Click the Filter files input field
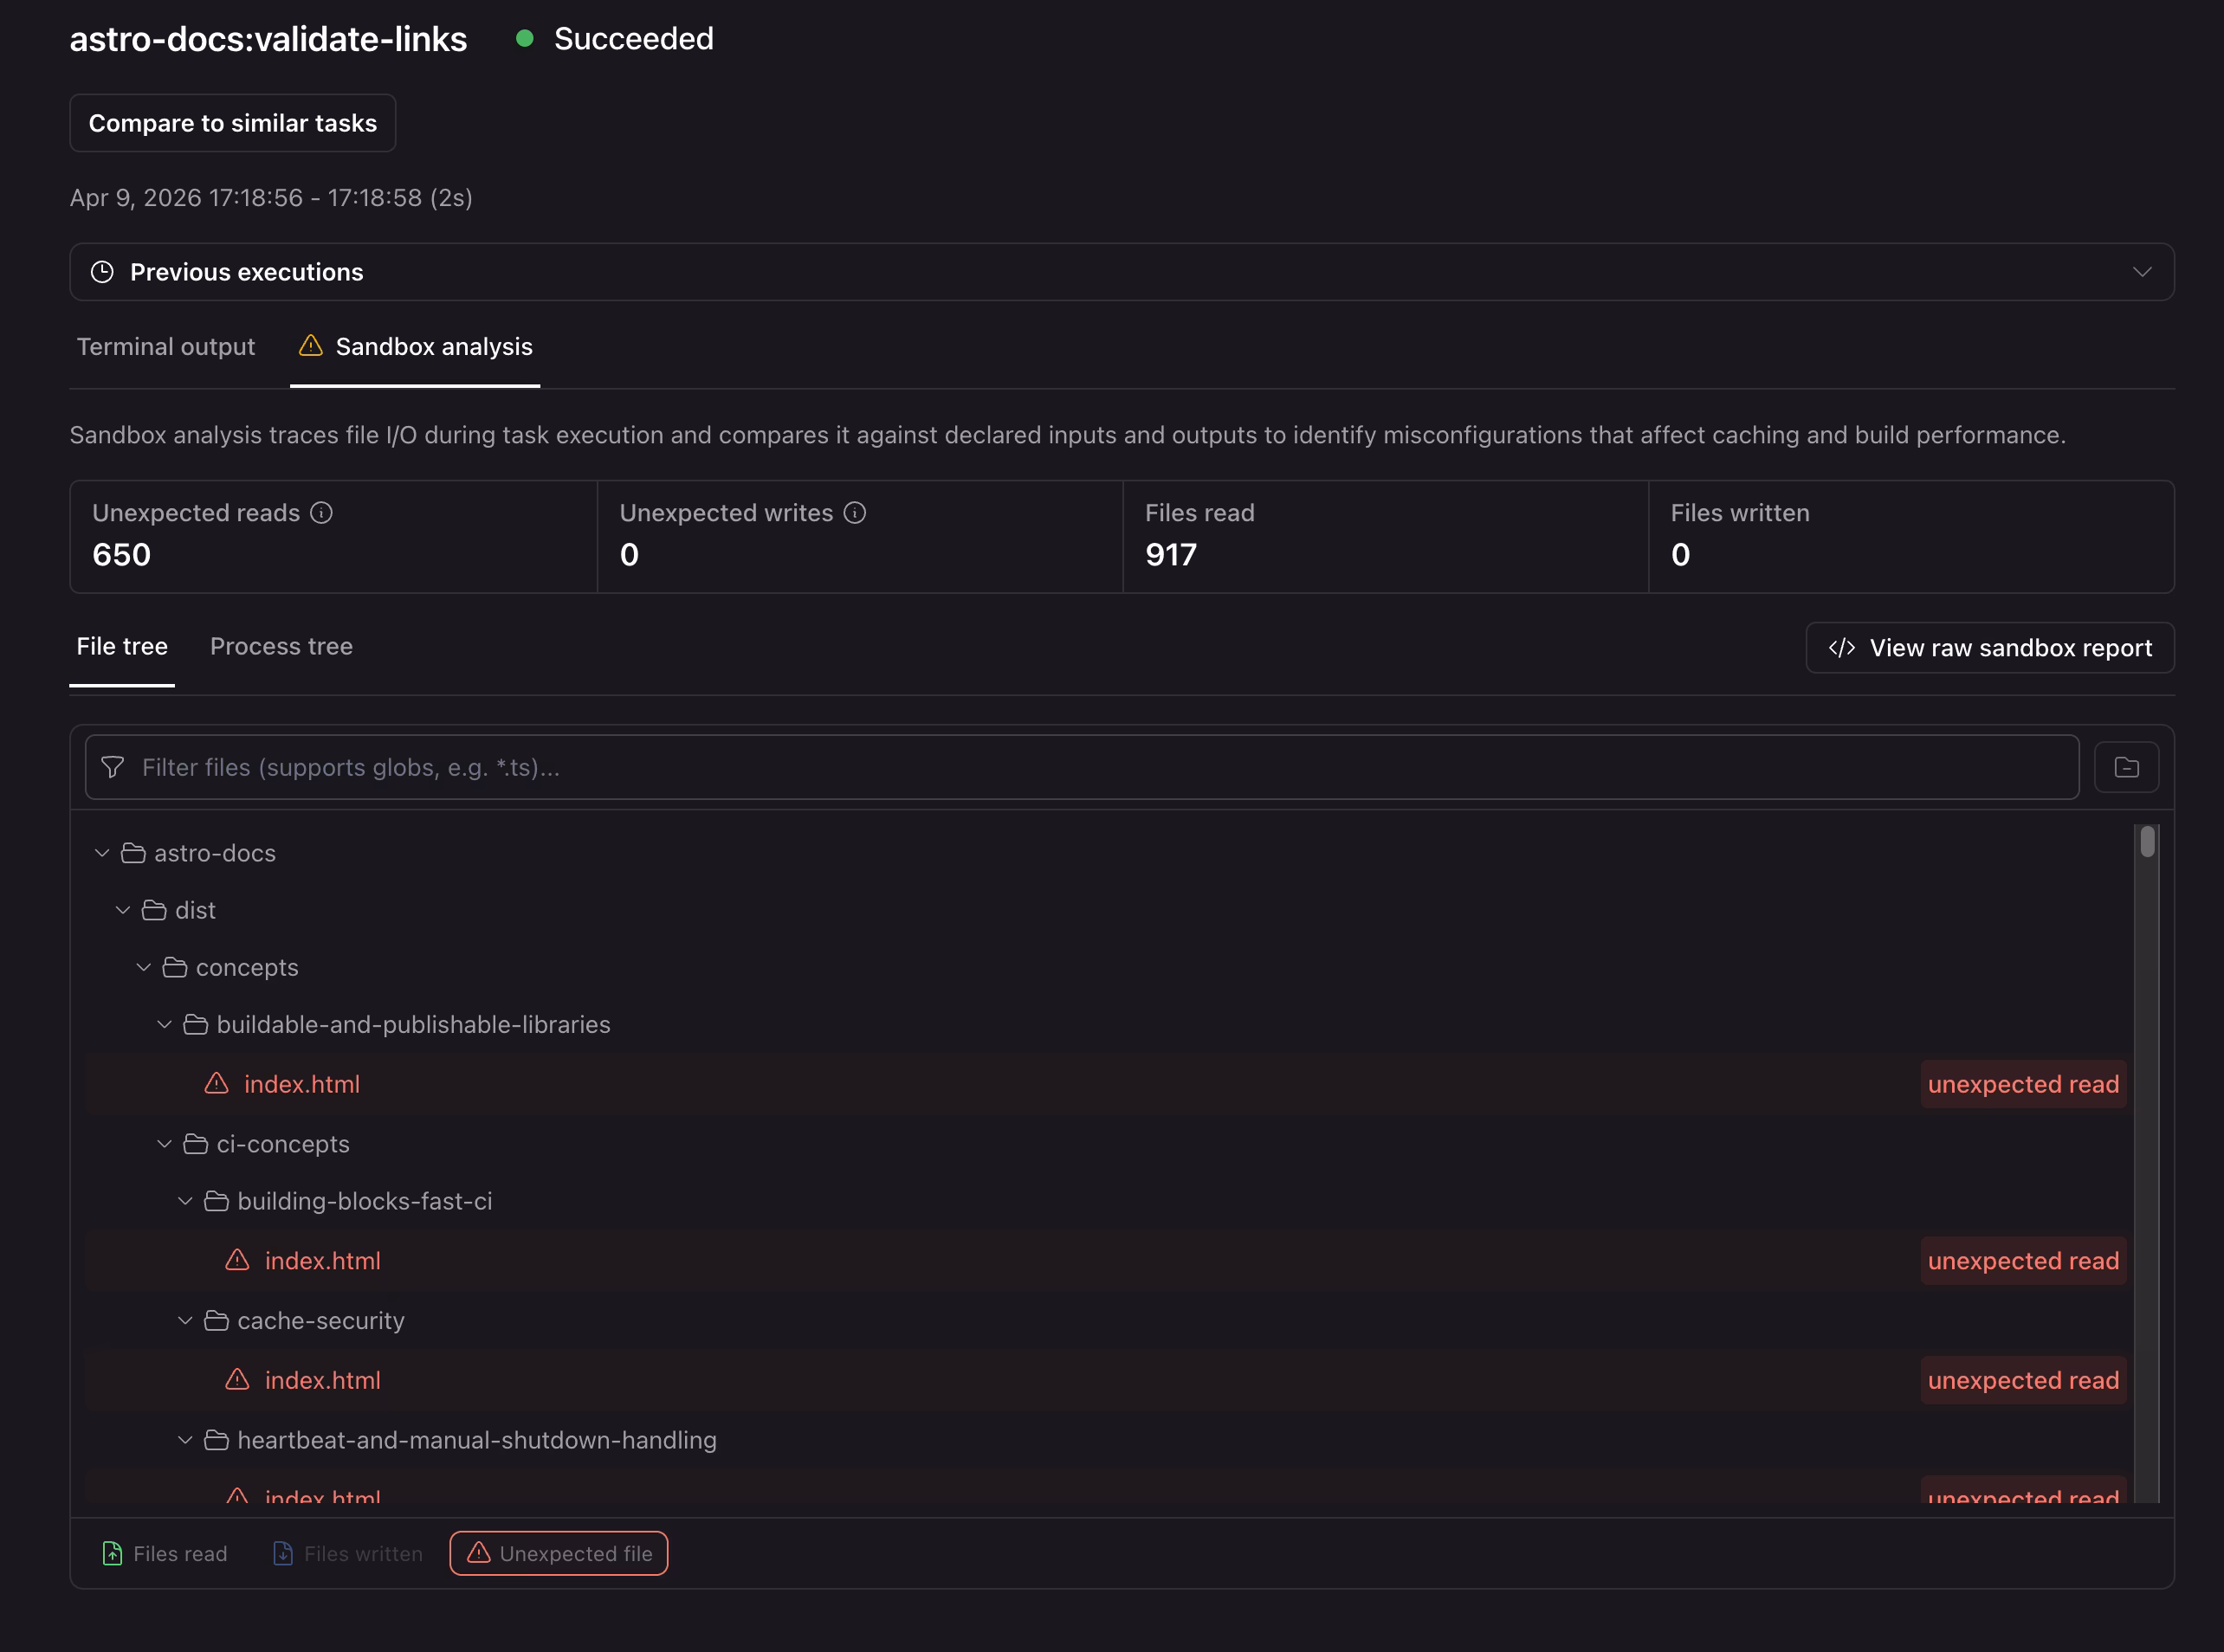 (1082, 767)
